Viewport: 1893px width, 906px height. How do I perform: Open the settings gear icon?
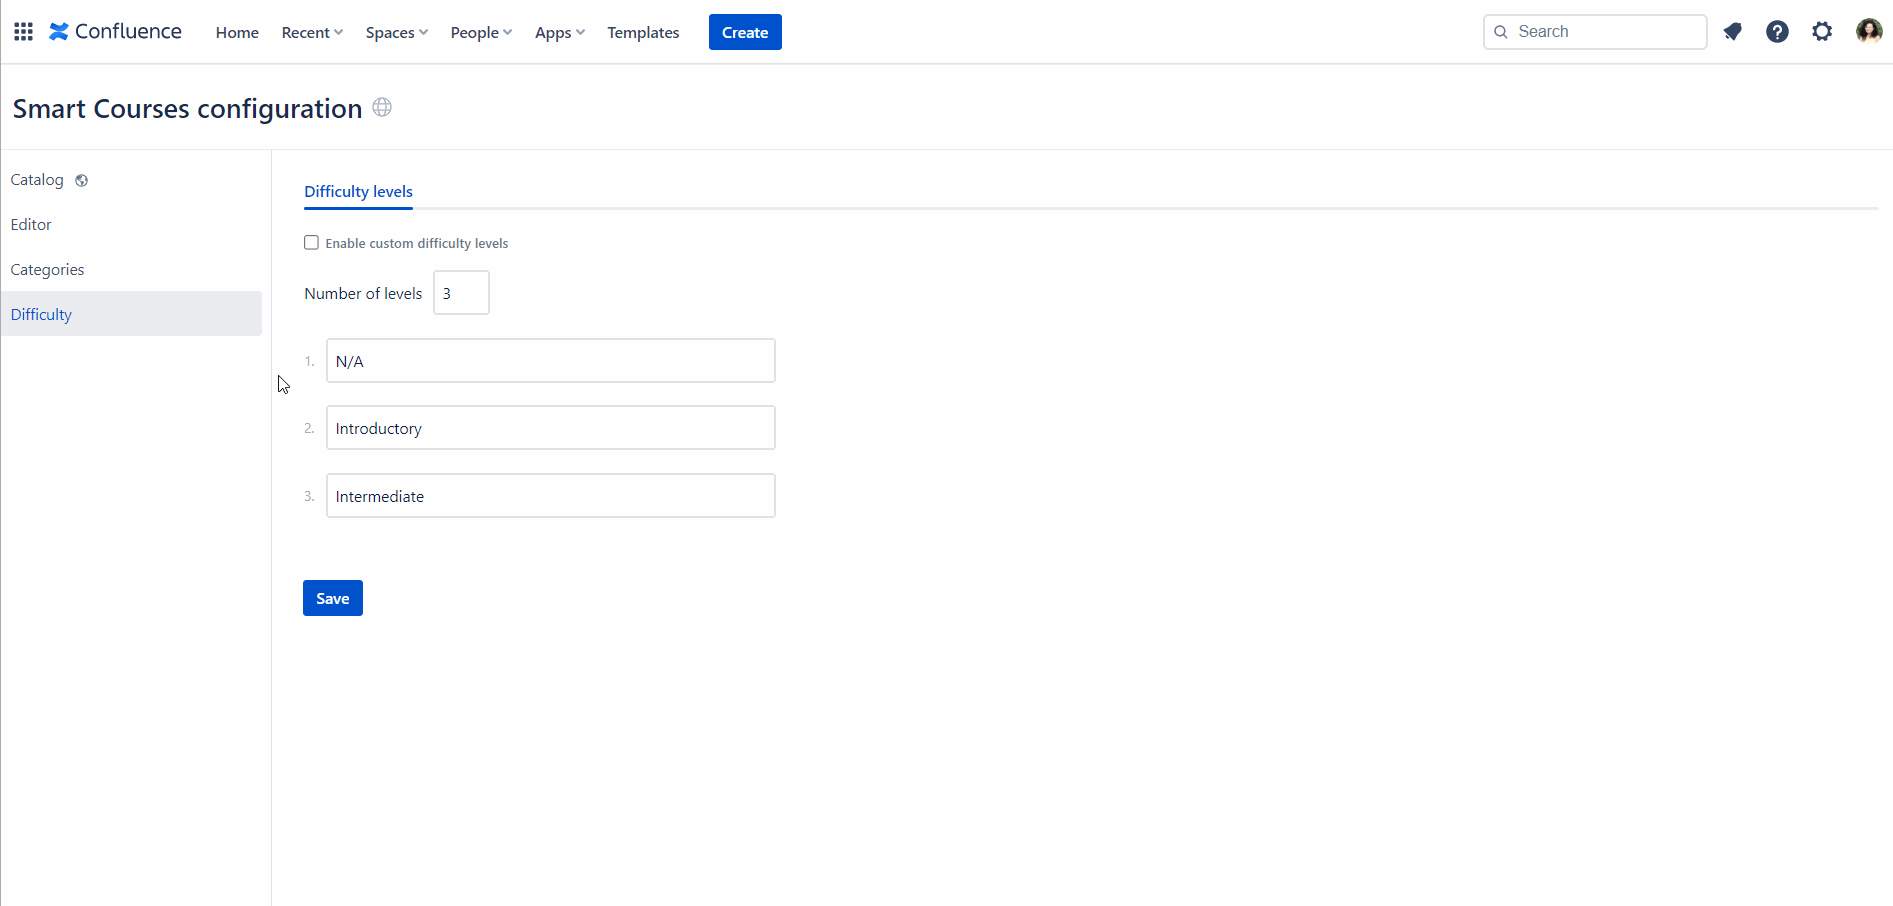point(1822,32)
